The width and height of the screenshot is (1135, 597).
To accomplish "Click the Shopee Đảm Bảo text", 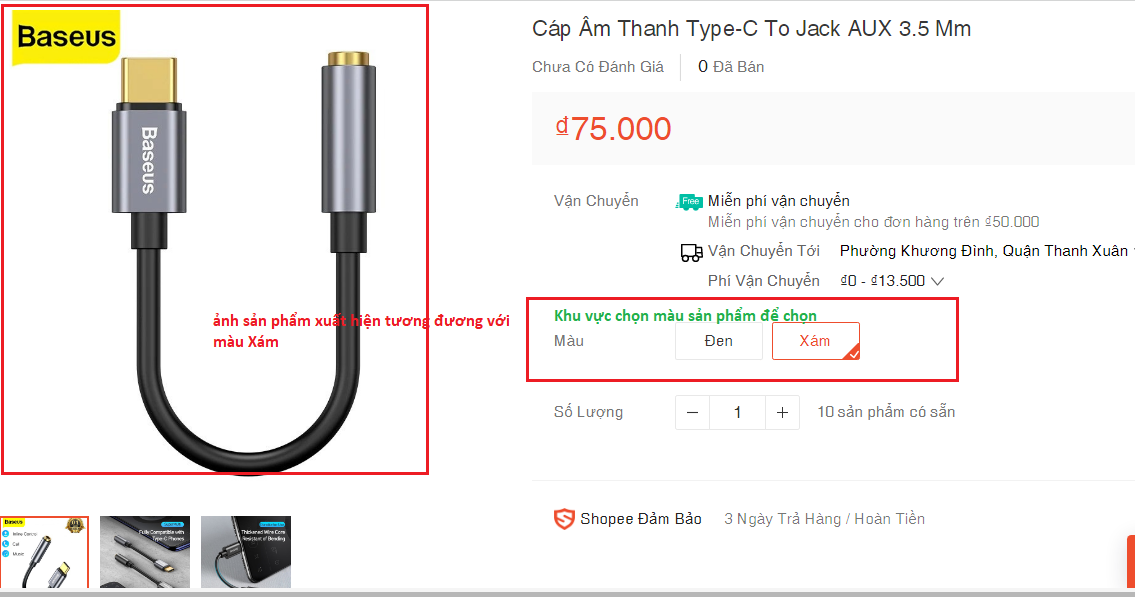I will (641, 519).
